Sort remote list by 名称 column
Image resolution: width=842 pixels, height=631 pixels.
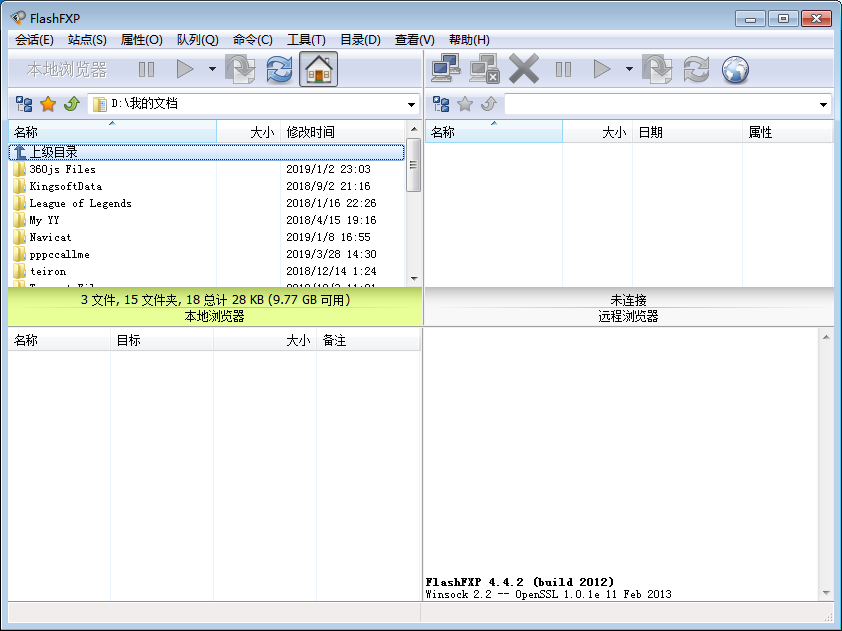point(494,132)
